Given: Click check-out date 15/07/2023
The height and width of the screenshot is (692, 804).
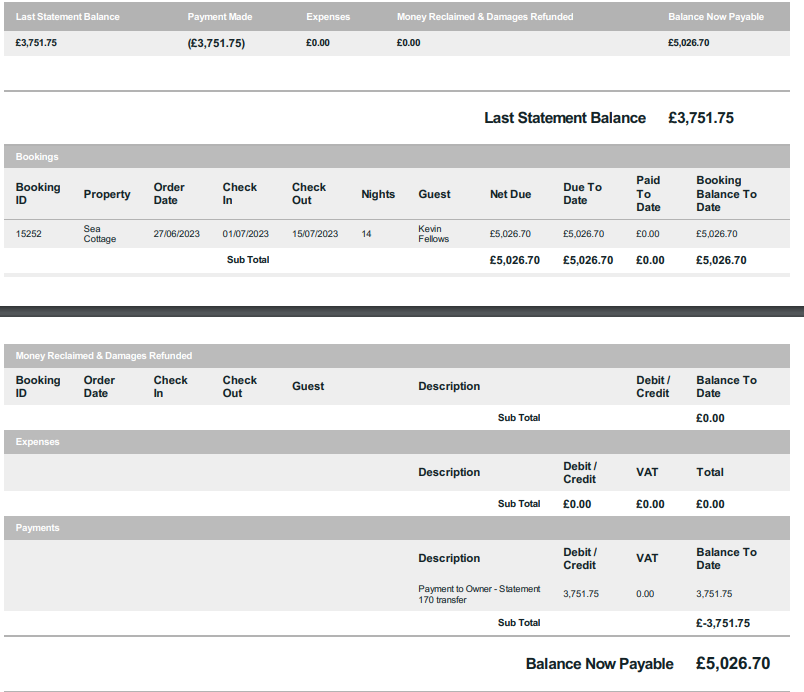Looking at the screenshot, I should pyautogui.click(x=315, y=234).
